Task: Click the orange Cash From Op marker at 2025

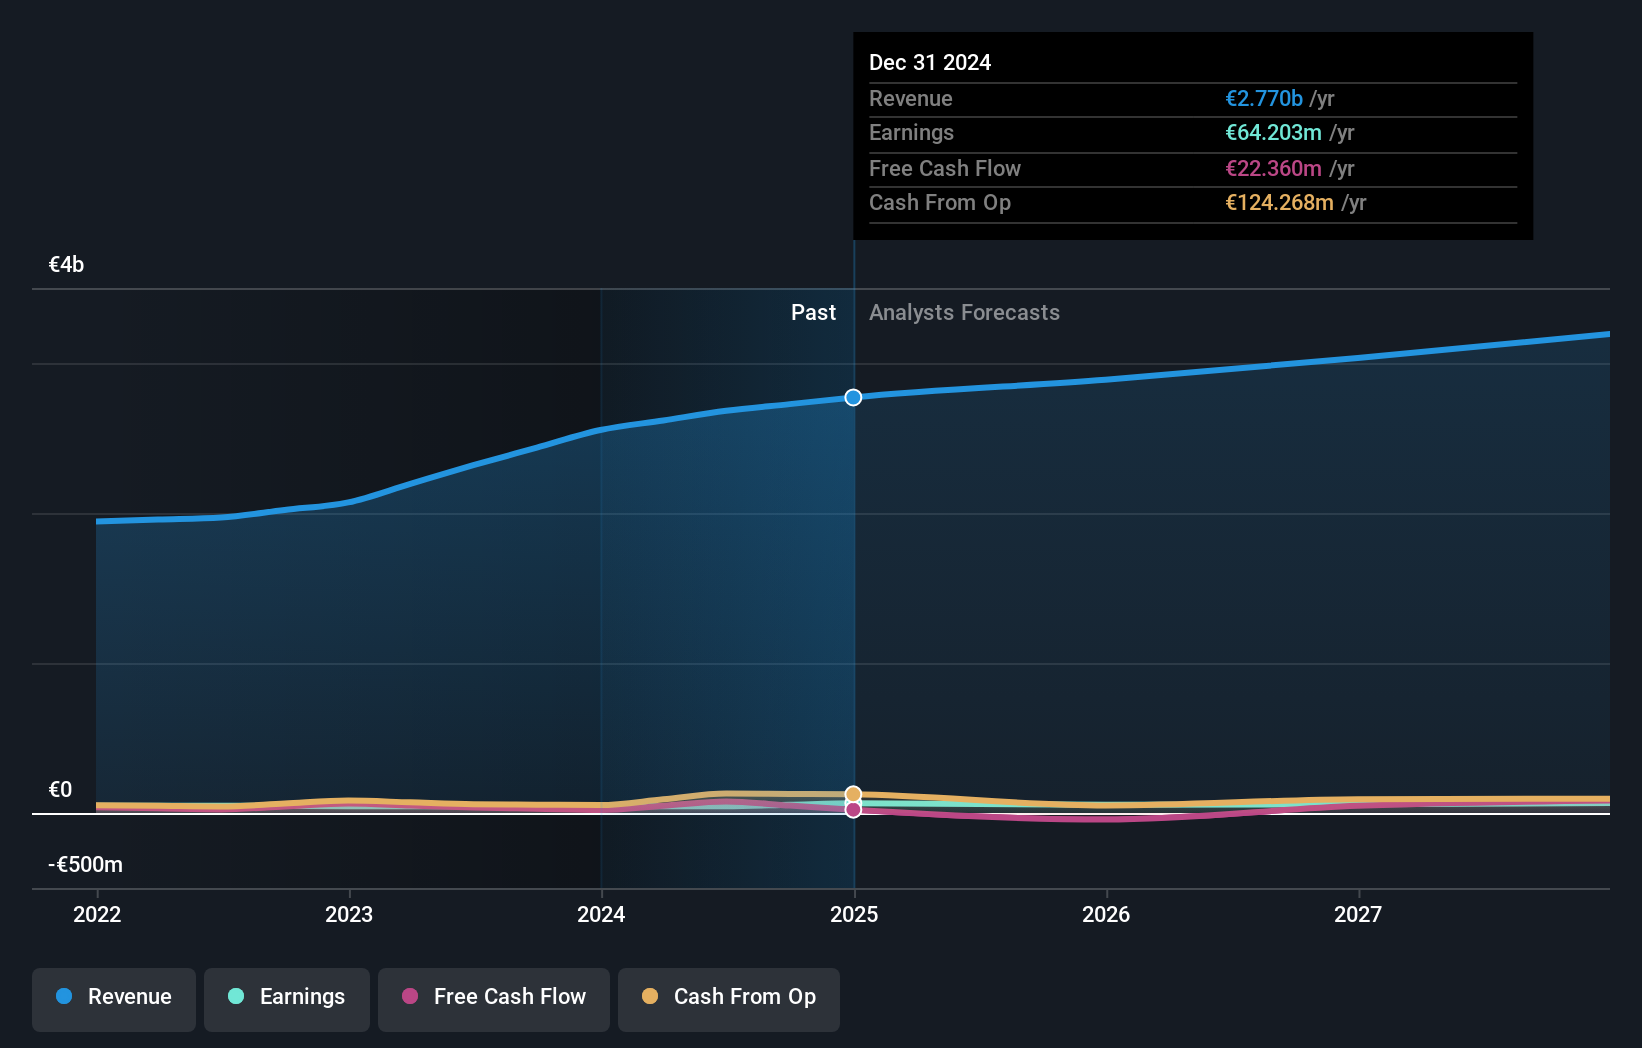Action: [853, 793]
